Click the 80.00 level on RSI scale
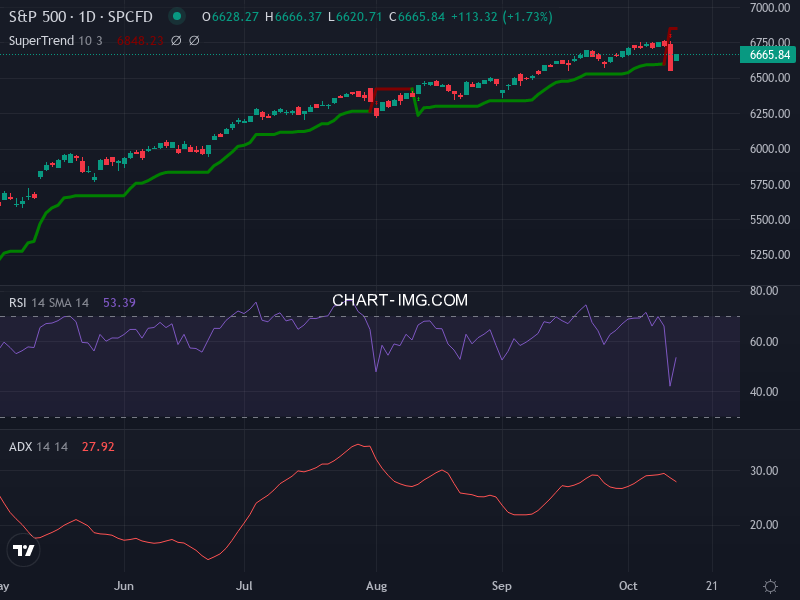This screenshot has height=600, width=800. click(x=764, y=291)
